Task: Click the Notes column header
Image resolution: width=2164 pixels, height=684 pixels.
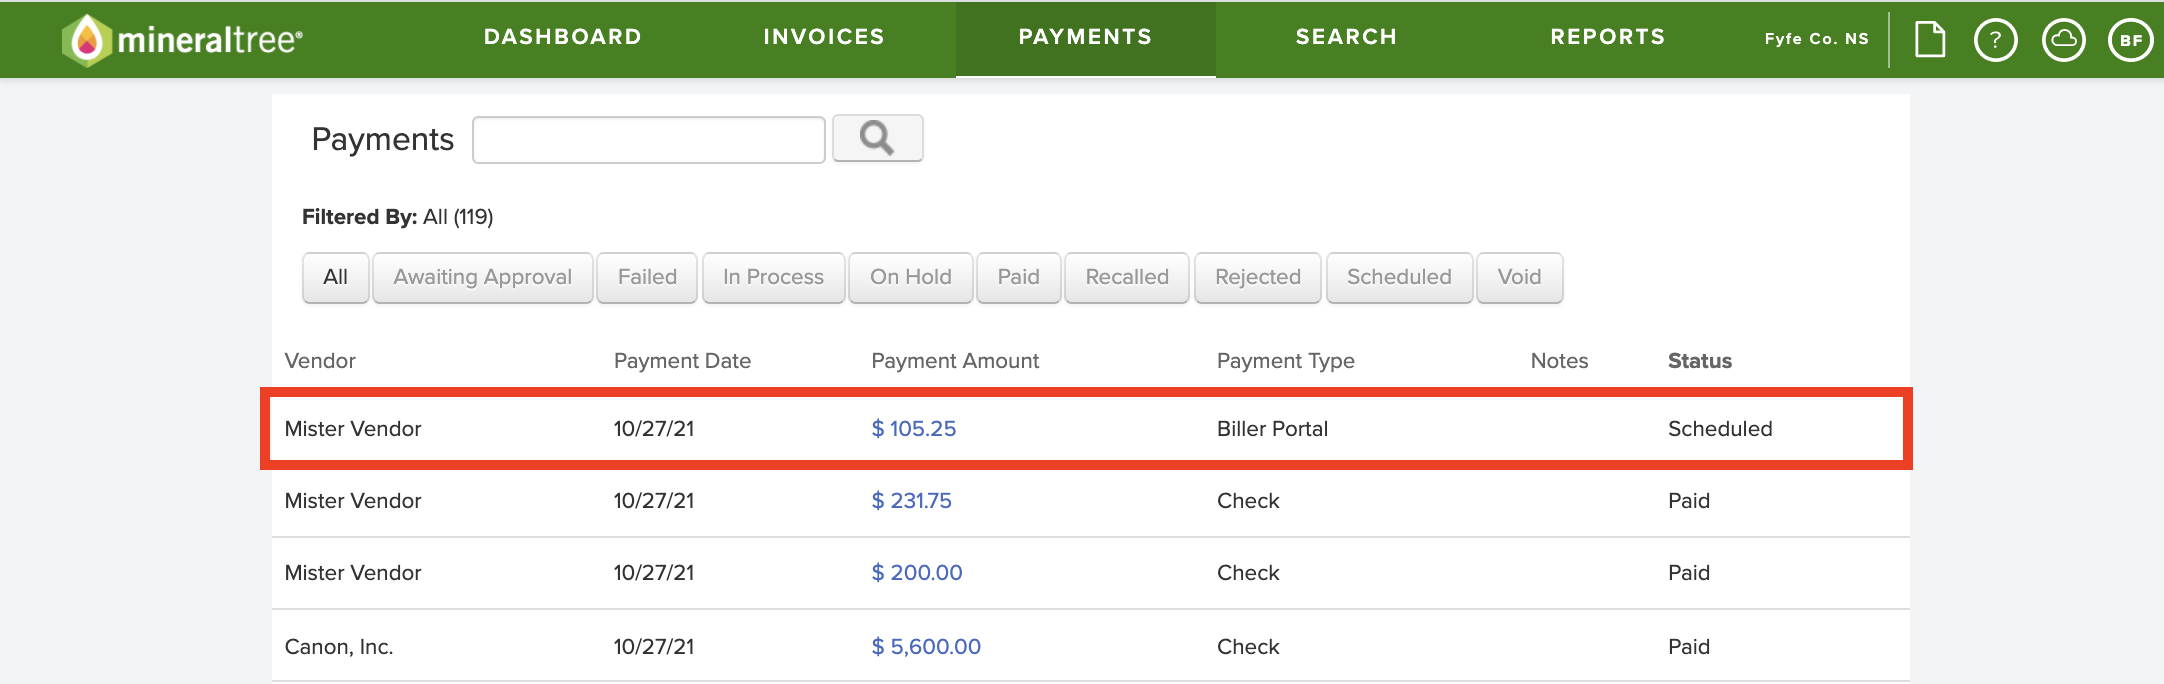Action: tap(1559, 361)
